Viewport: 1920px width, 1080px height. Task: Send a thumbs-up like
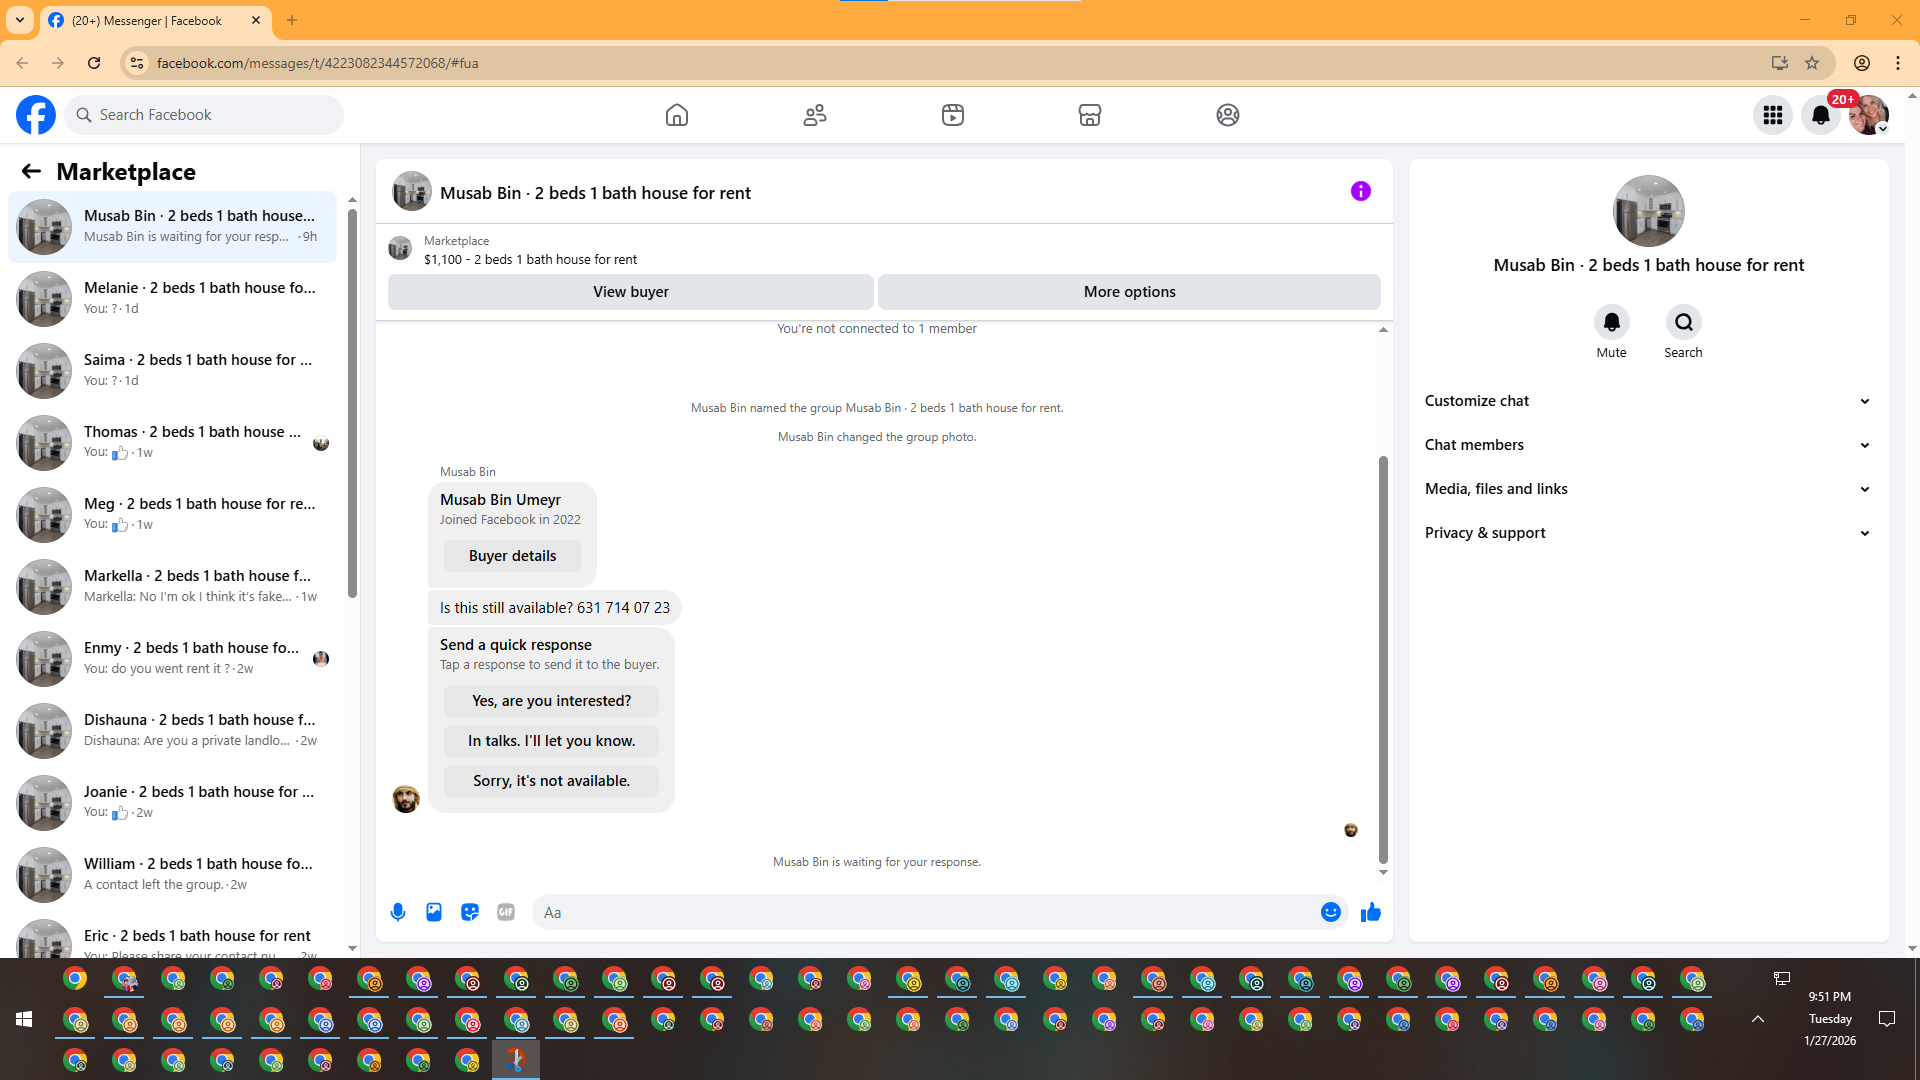tap(1371, 912)
